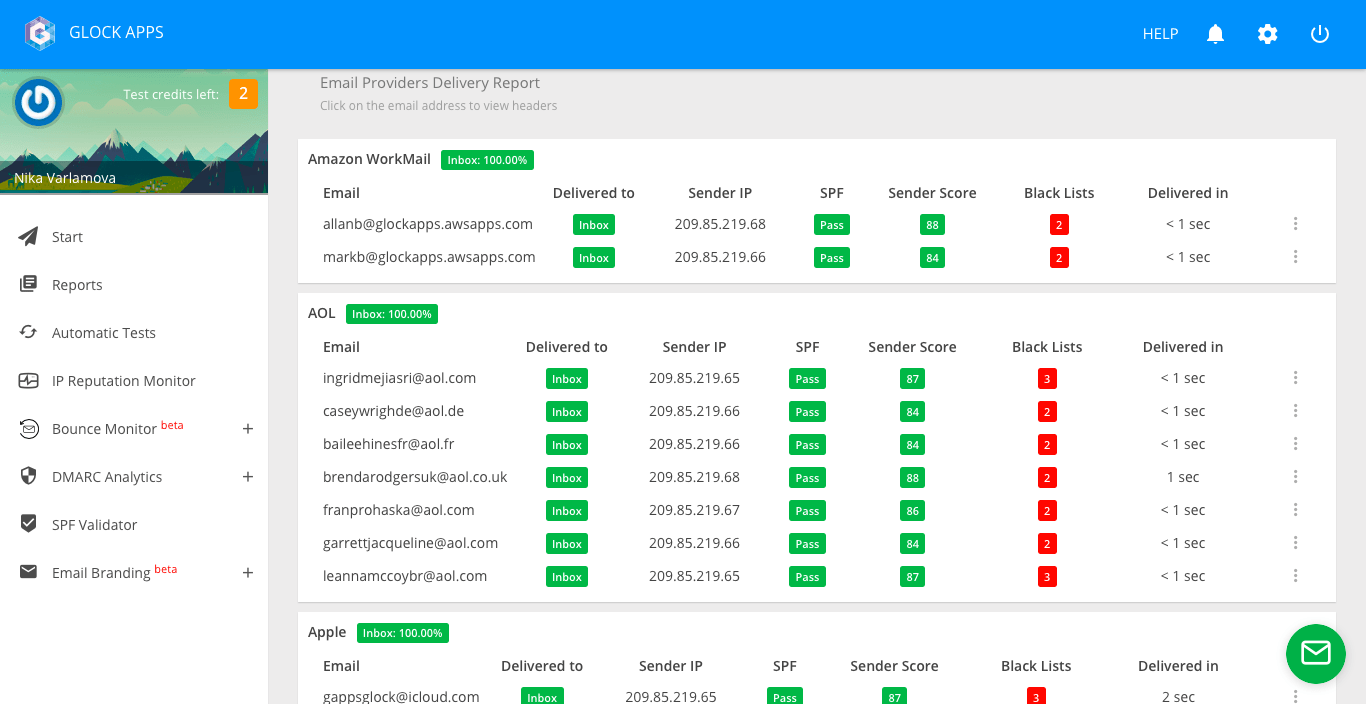This screenshot has height=704, width=1366.
Task: View headers for gappsglock@icloud.com
Action: coord(401,696)
